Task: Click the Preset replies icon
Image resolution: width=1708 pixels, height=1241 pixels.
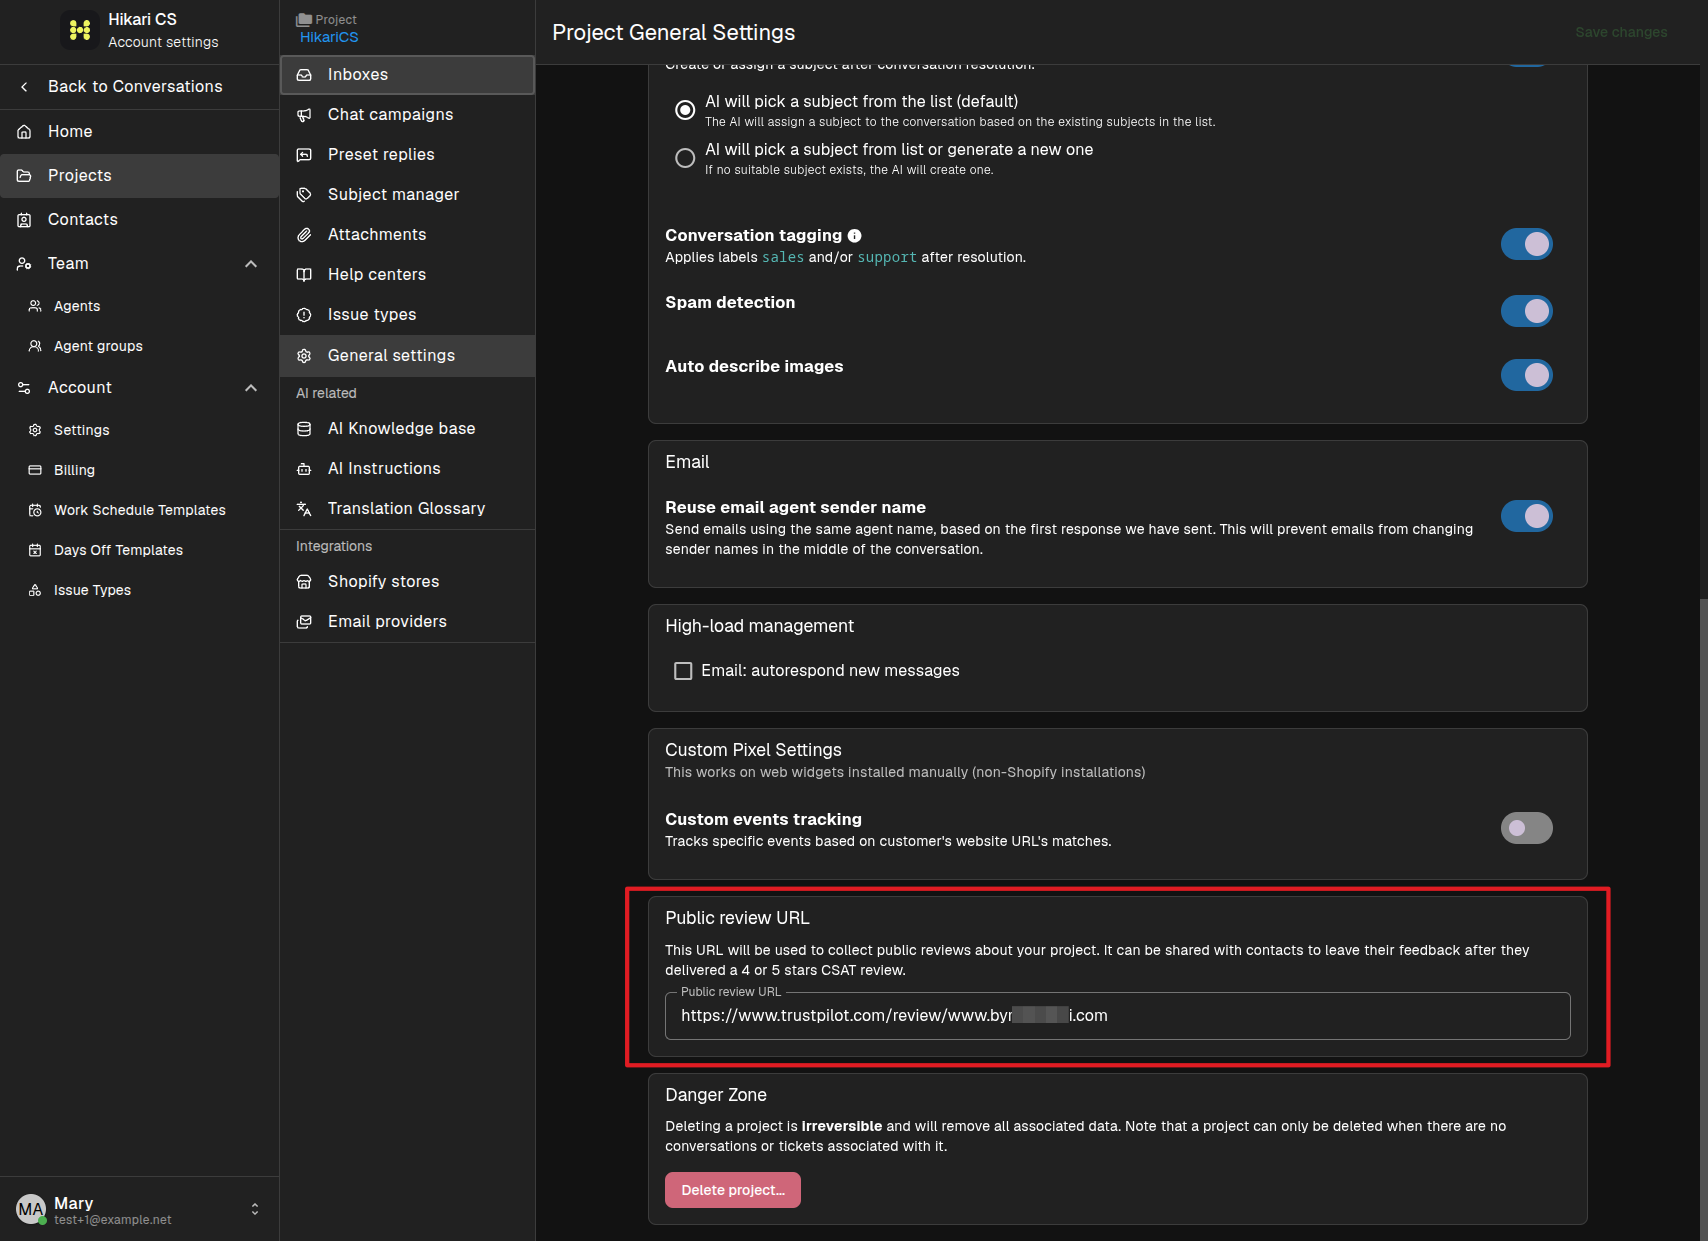Action: pos(304,155)
